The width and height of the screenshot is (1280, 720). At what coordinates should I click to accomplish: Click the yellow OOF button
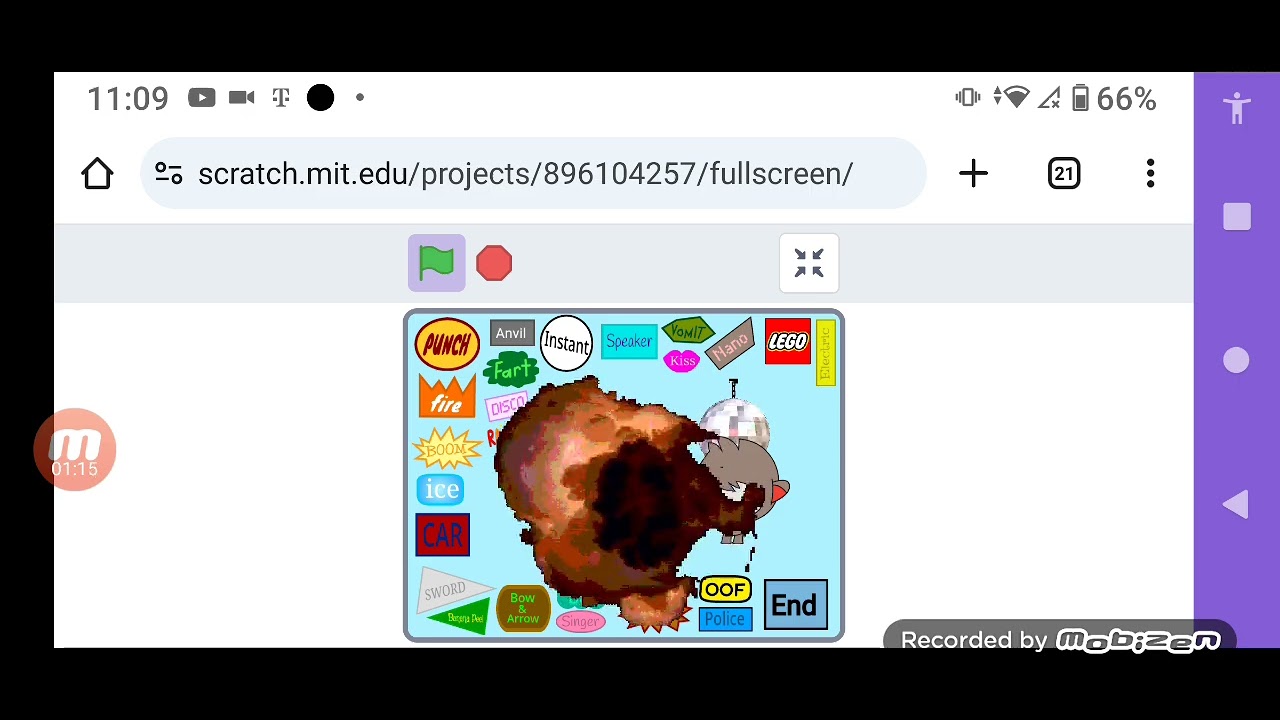[x=725, y=590]
